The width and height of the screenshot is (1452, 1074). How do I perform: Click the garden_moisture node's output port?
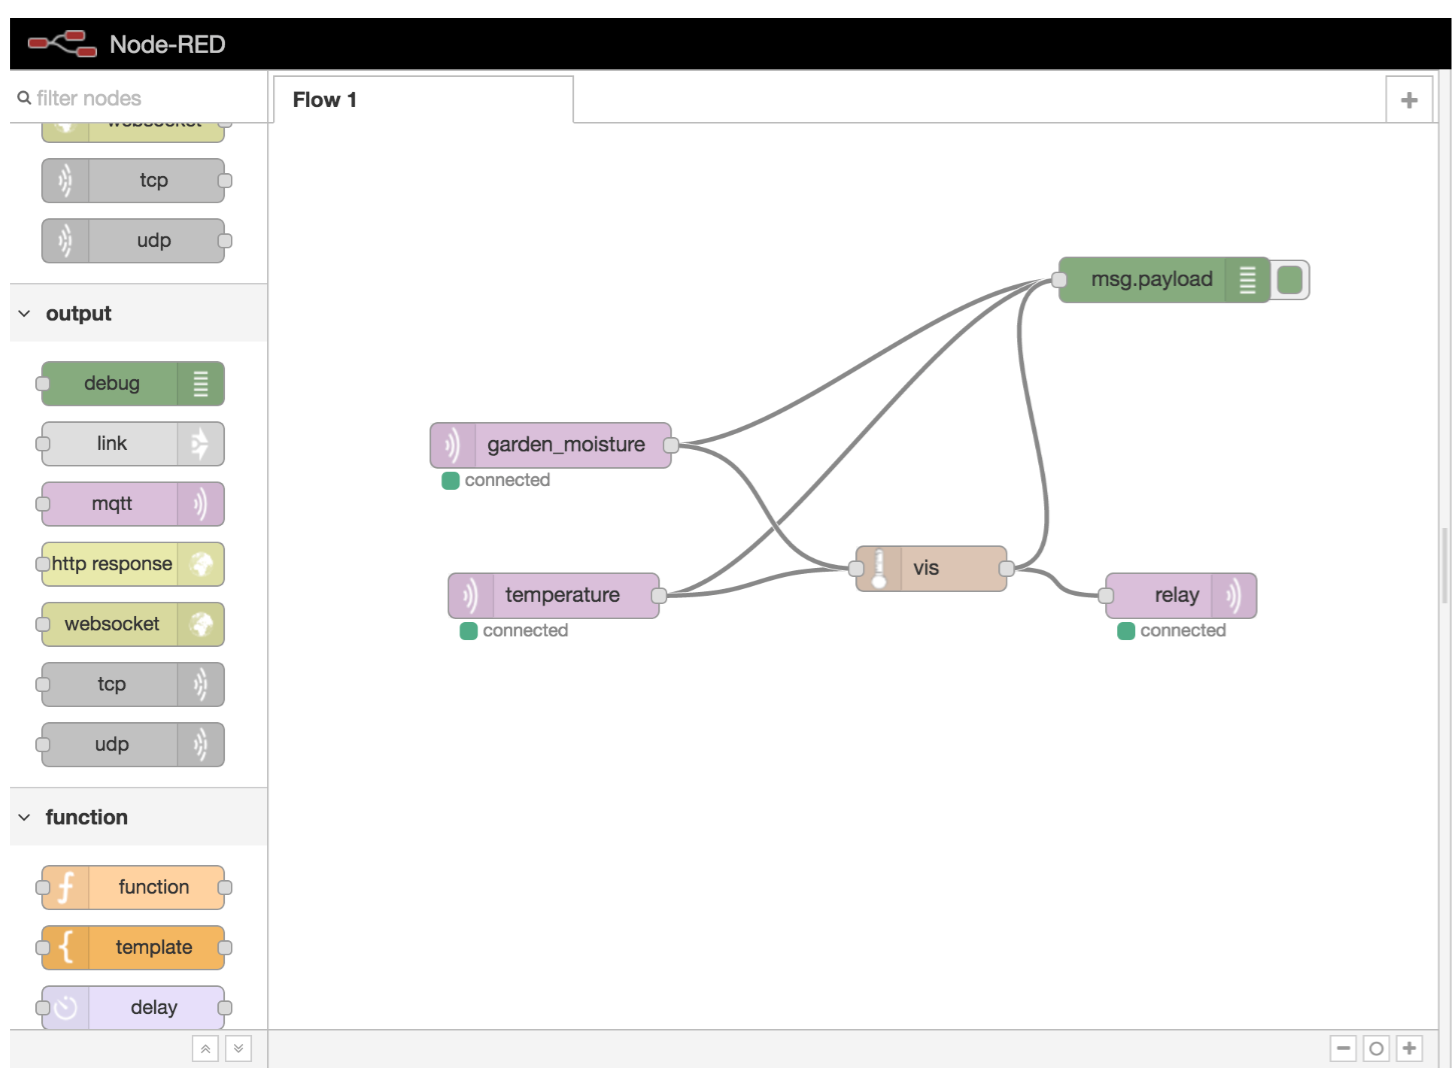pos(670,445)
